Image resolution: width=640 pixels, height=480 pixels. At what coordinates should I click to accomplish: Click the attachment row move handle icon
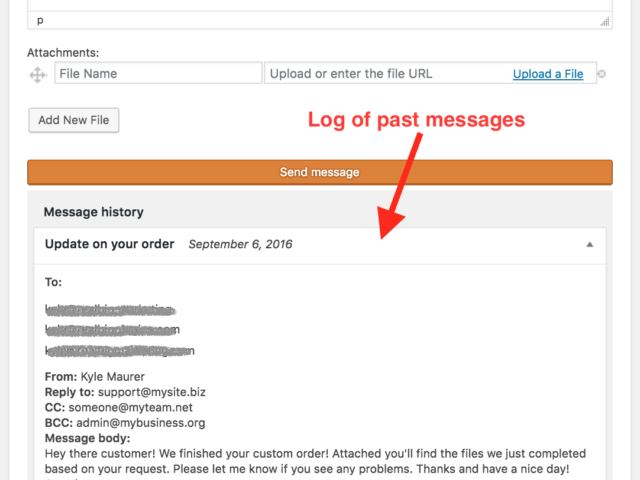38,75
